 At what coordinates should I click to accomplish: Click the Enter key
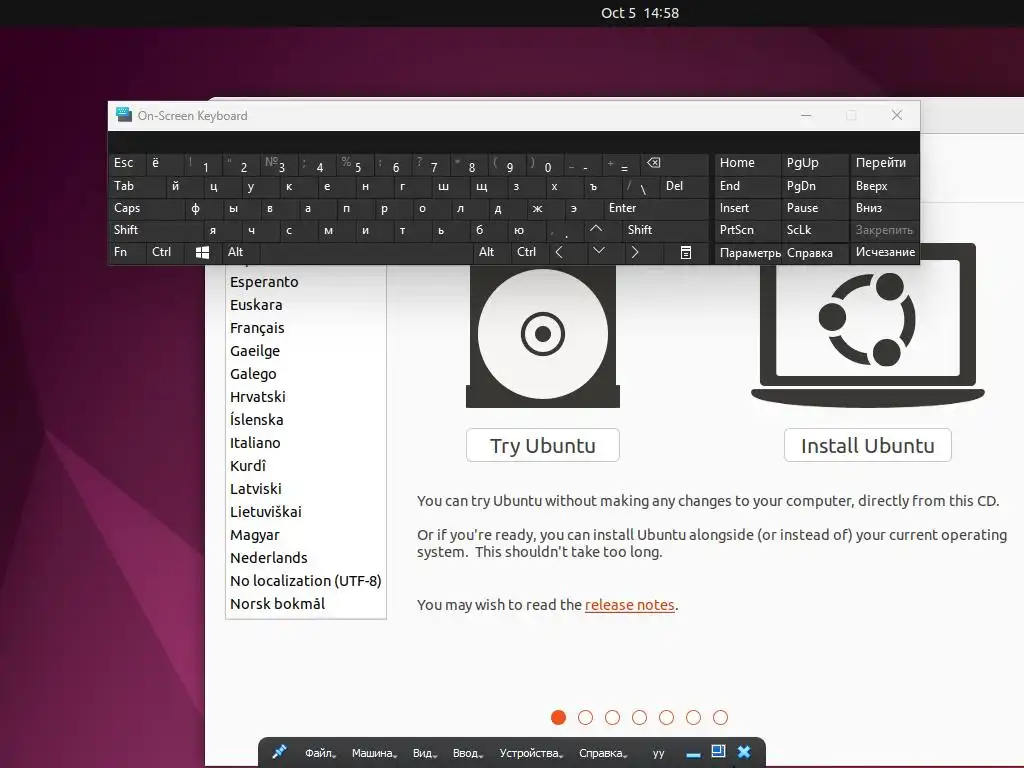656,208
